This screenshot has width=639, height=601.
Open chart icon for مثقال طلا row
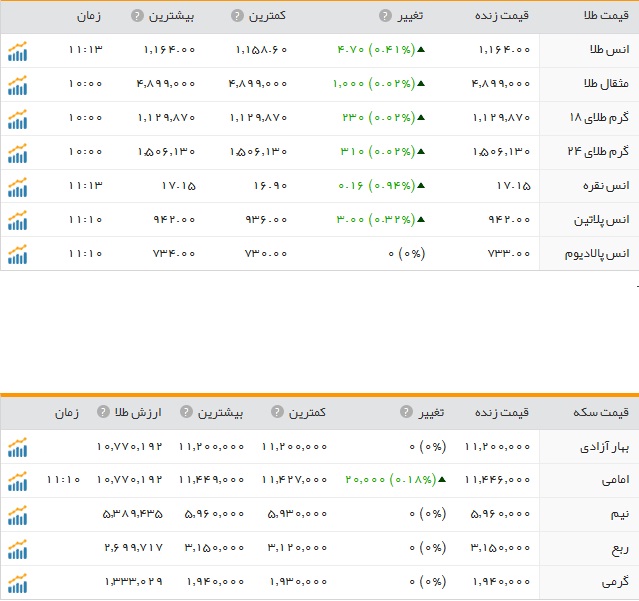[18, 85]
